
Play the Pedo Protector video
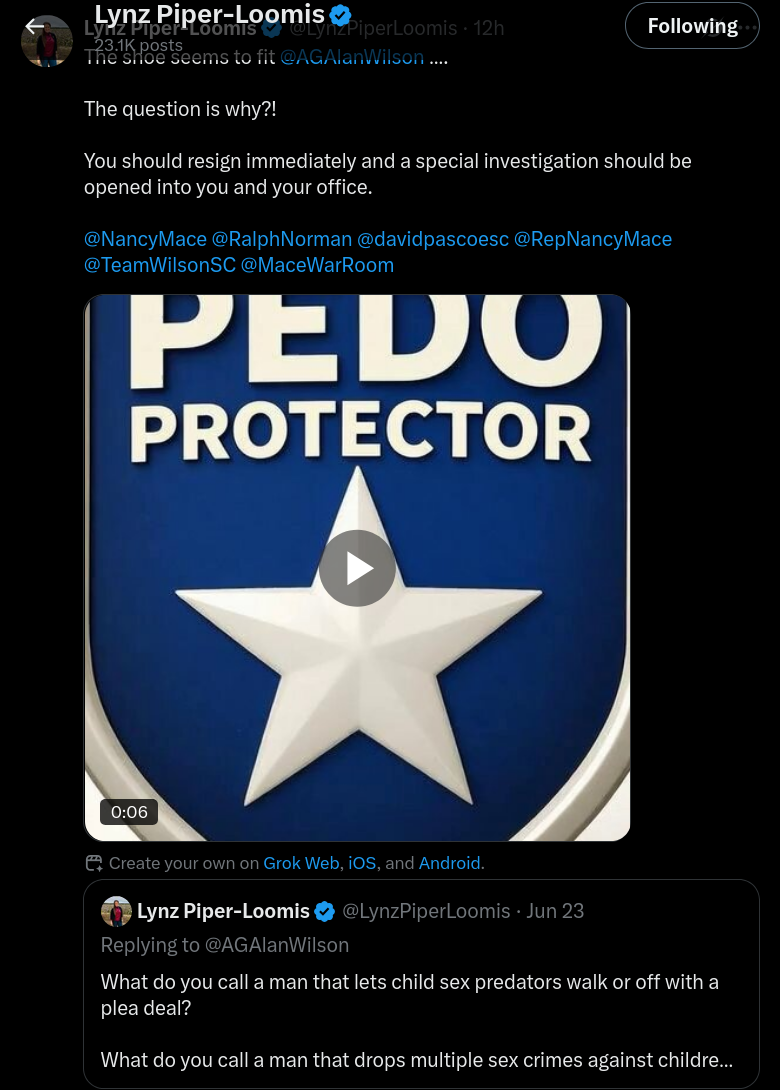[x=357, y=568]
